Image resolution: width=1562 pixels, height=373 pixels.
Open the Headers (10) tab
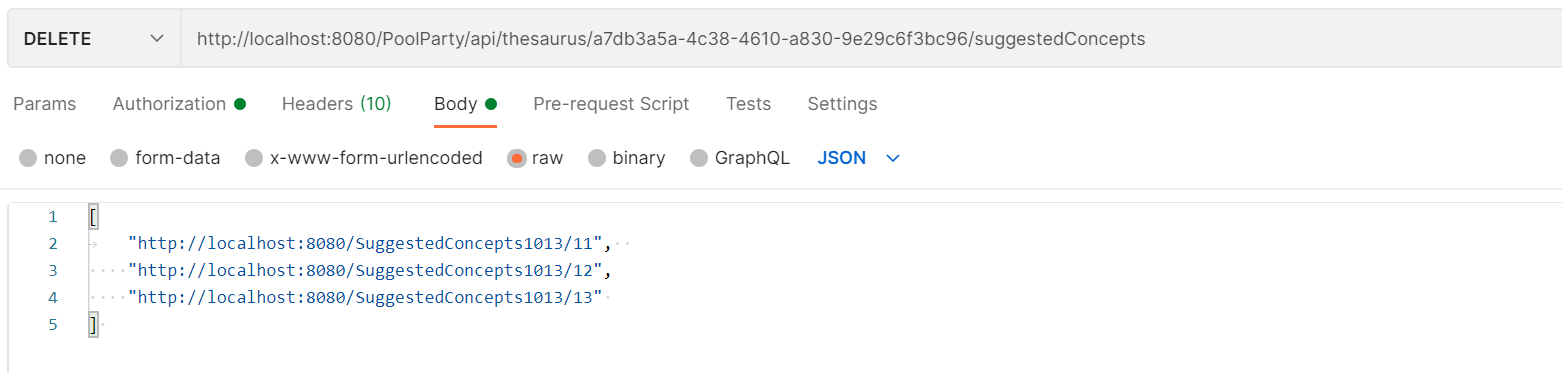336,104
